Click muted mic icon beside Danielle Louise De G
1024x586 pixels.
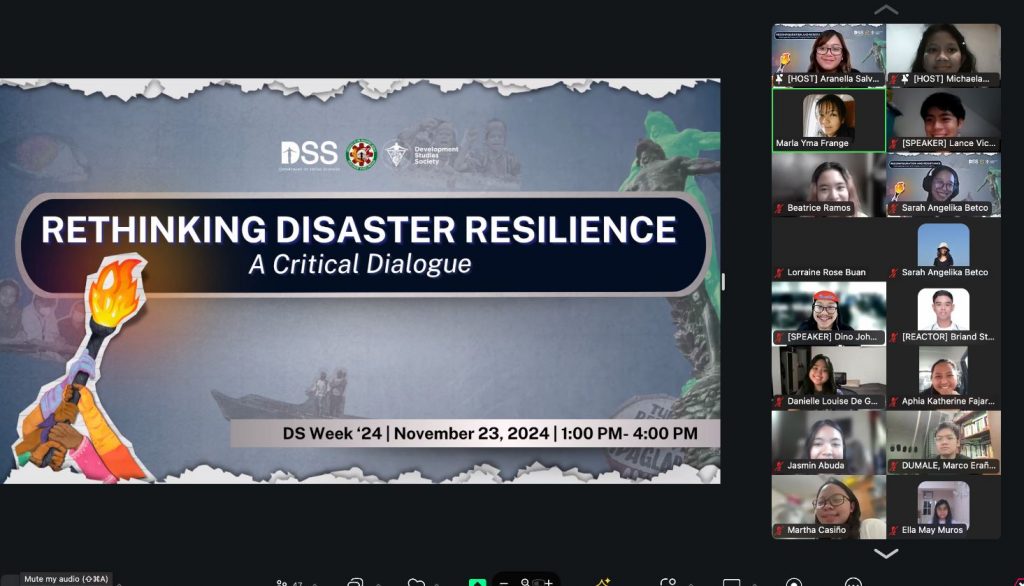tap(779, 401)
